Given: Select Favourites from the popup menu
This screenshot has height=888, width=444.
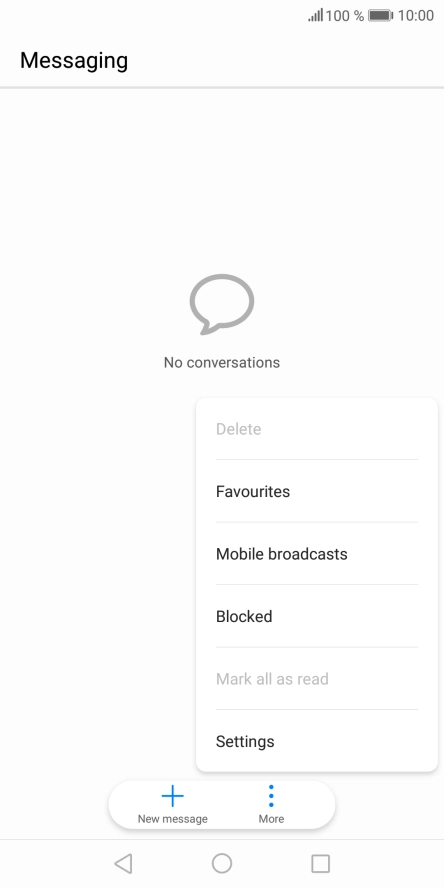Looking at the screenshot, I should tap(317, 491).
